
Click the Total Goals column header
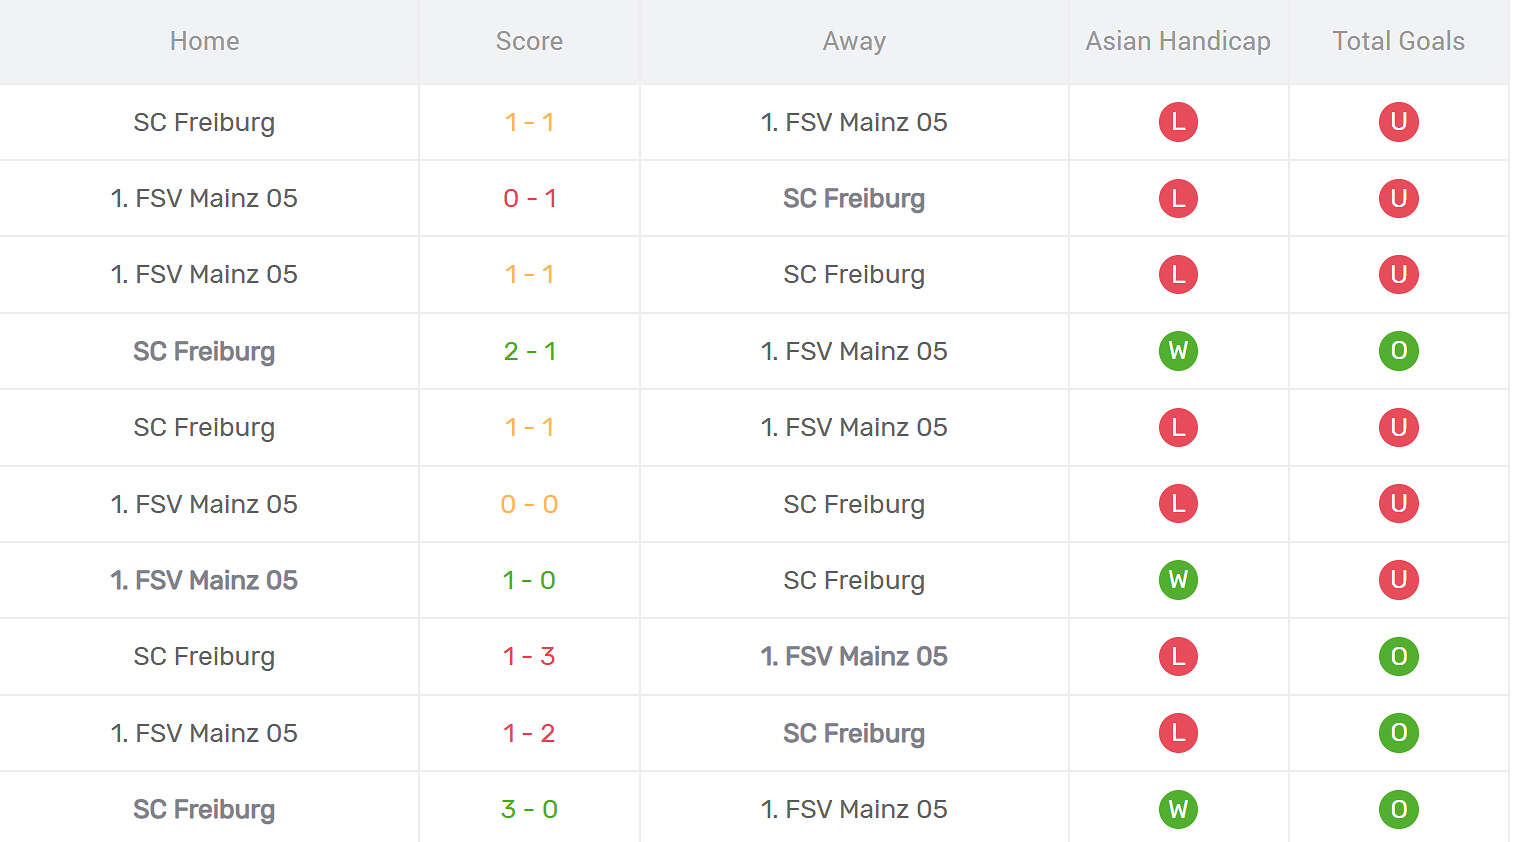[1398, 41]
